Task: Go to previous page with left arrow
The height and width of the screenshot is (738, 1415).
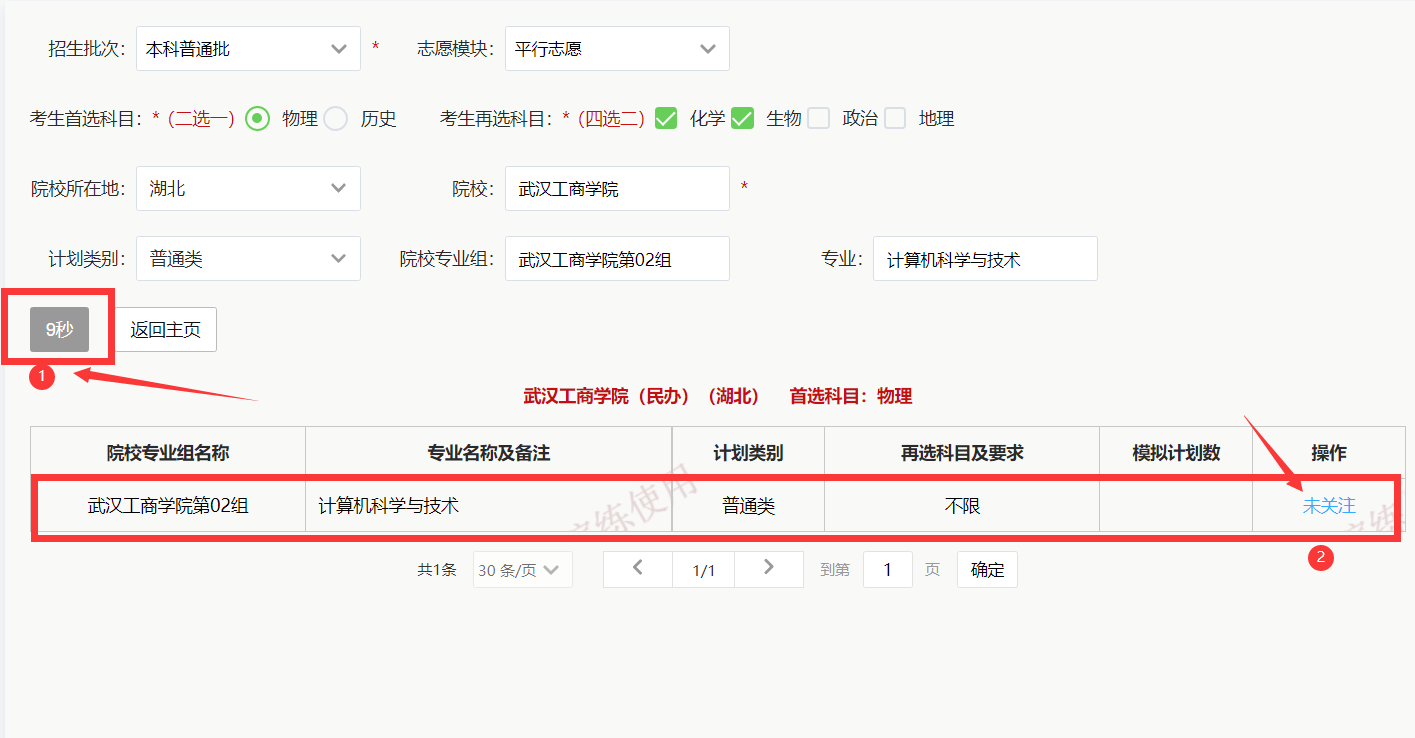Action: [x=637, y=568]
